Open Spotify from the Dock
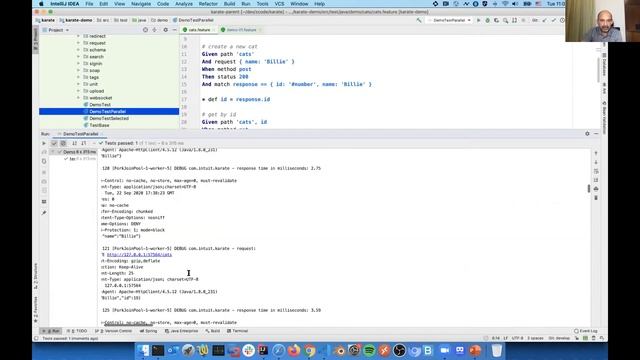The height and width of the screenshot is (360, 640). pos(369,350)
